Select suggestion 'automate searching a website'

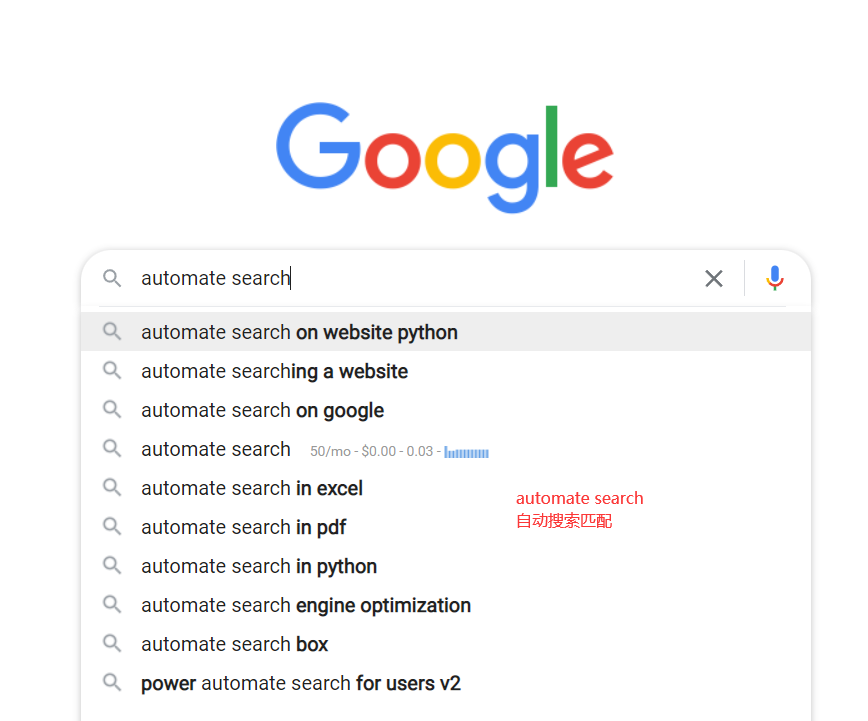(274, 371)
